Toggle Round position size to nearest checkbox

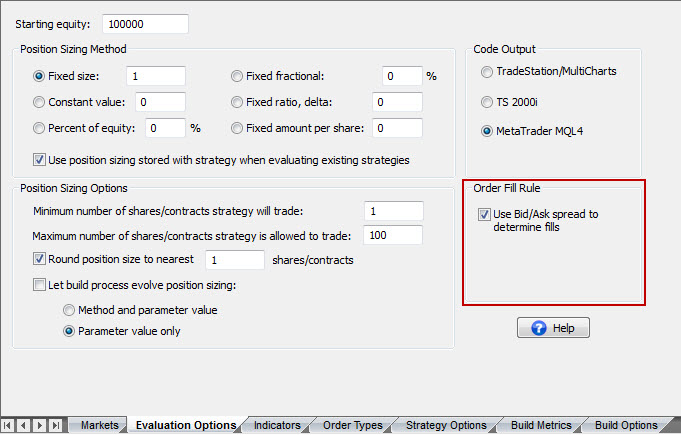pyautogui.click(x=40, y=260)
